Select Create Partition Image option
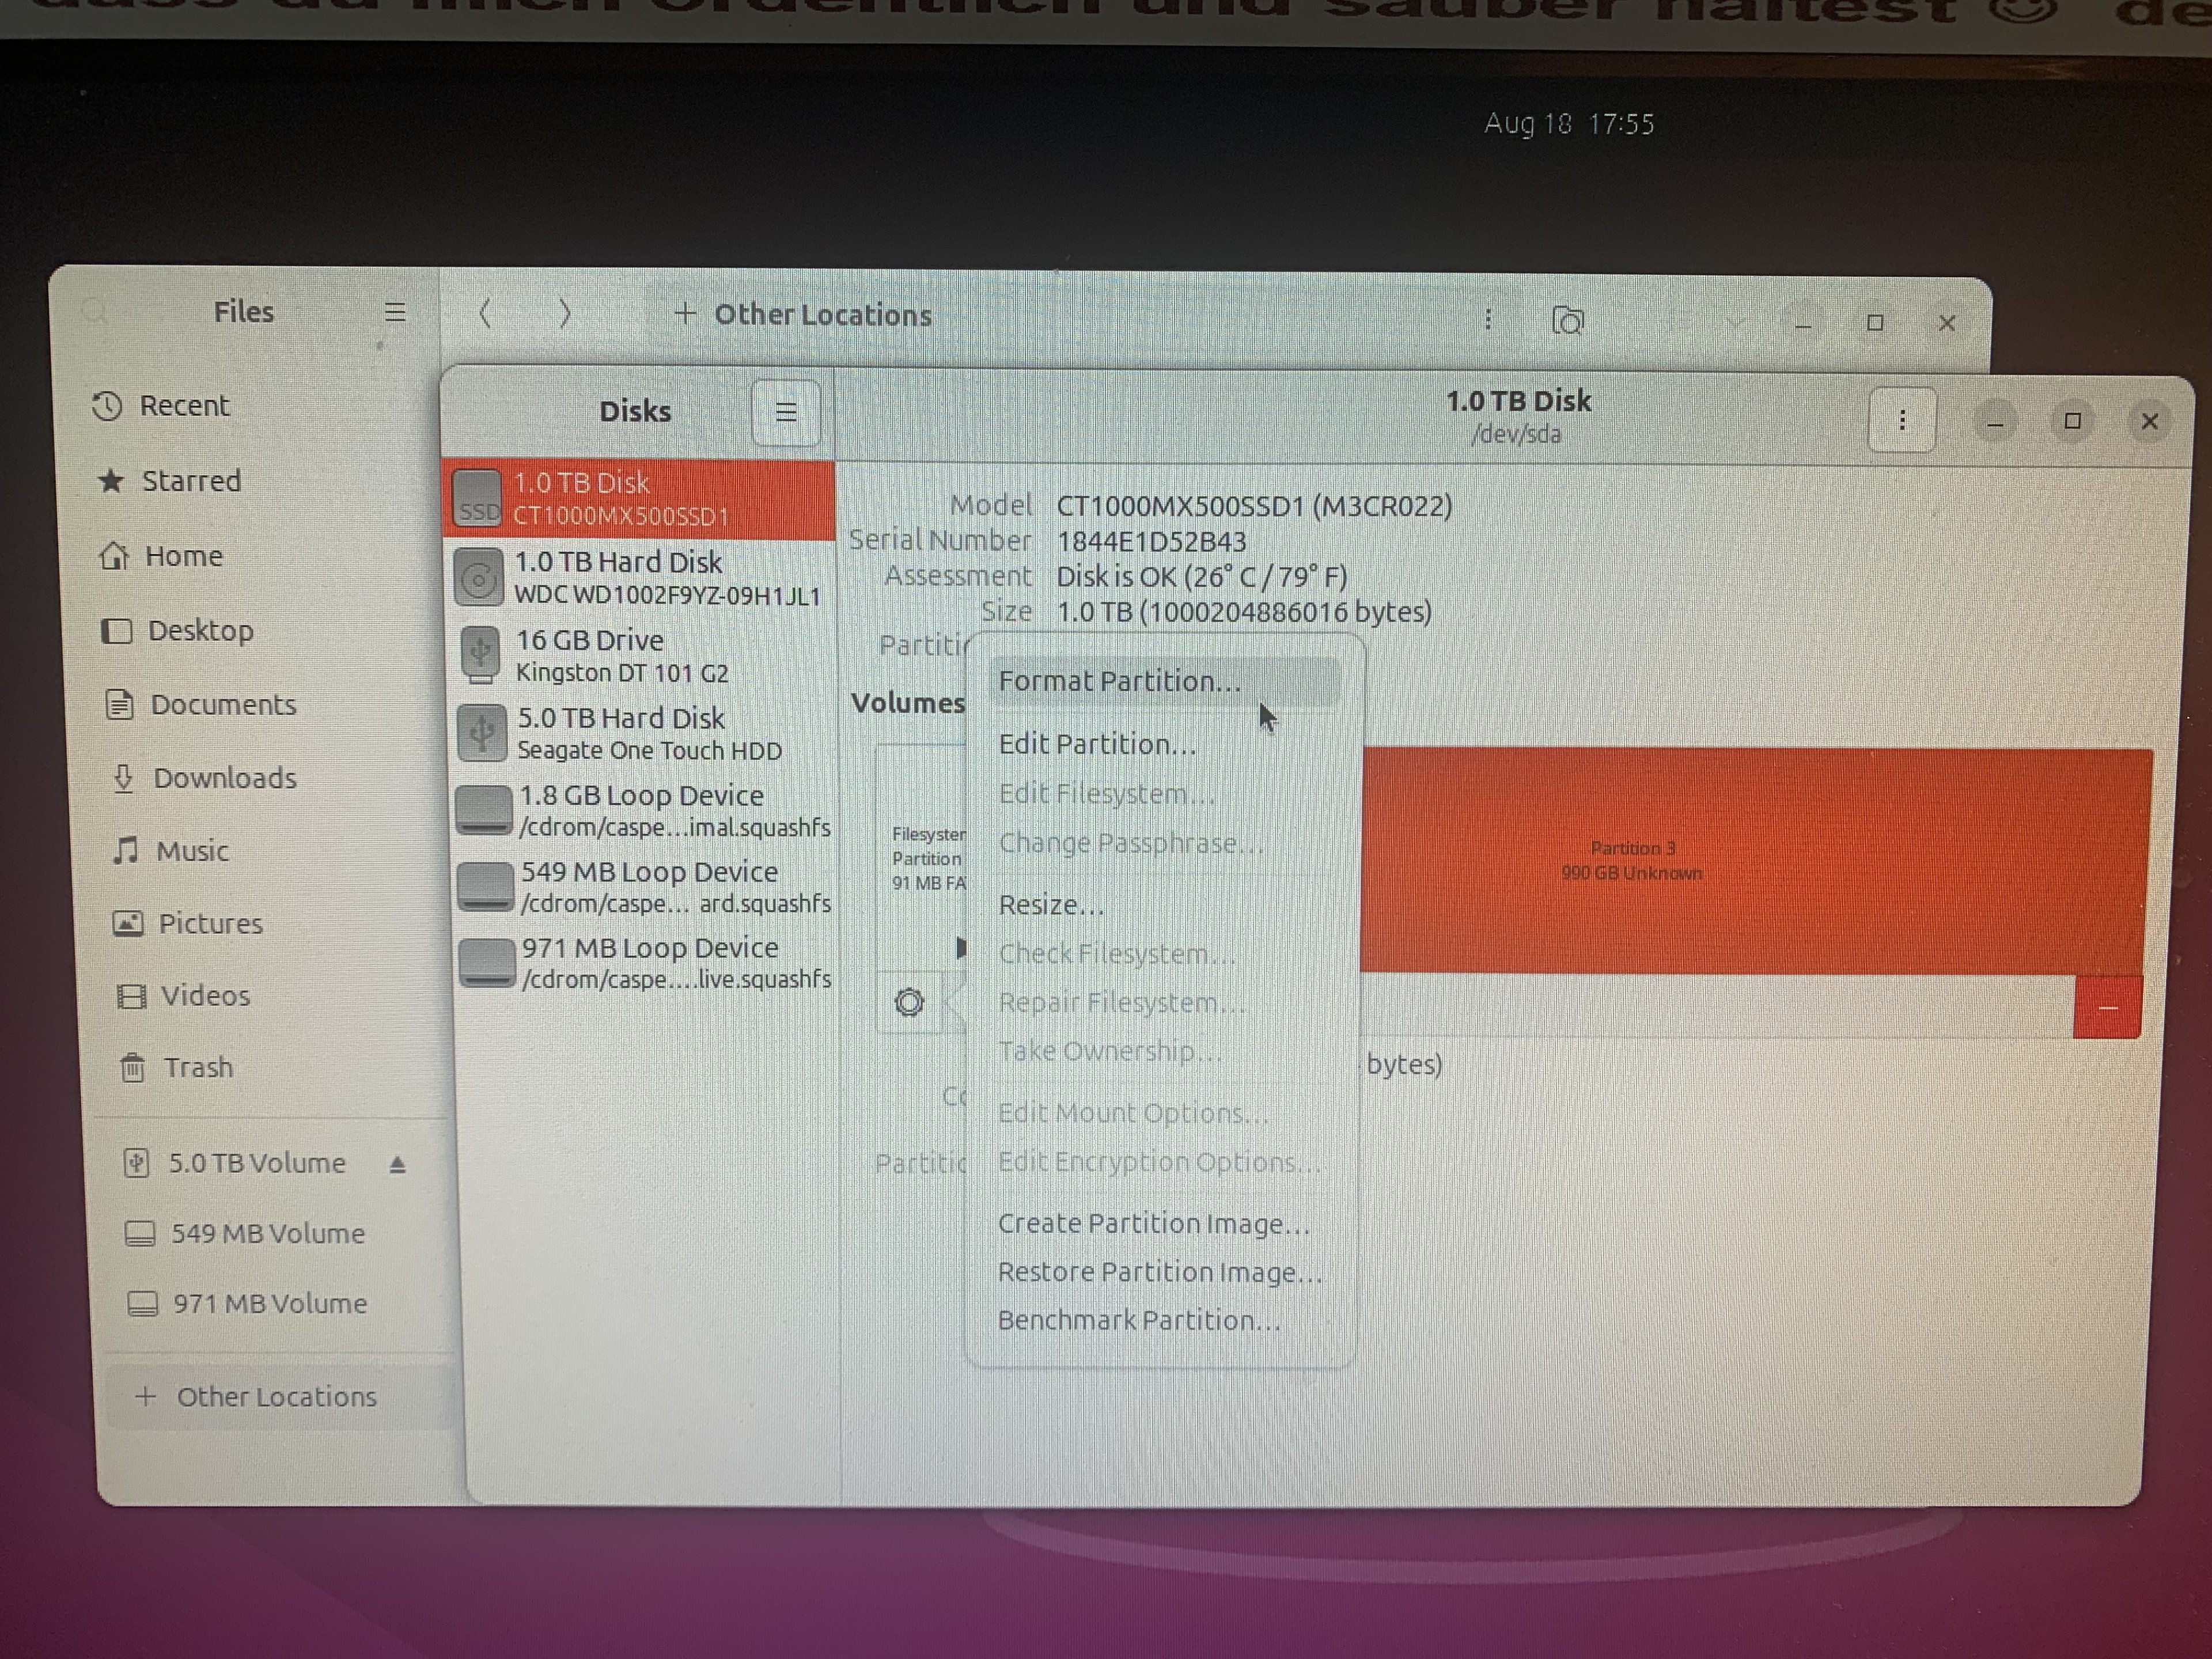2212x1659 pixels. coord(1153,1224)
